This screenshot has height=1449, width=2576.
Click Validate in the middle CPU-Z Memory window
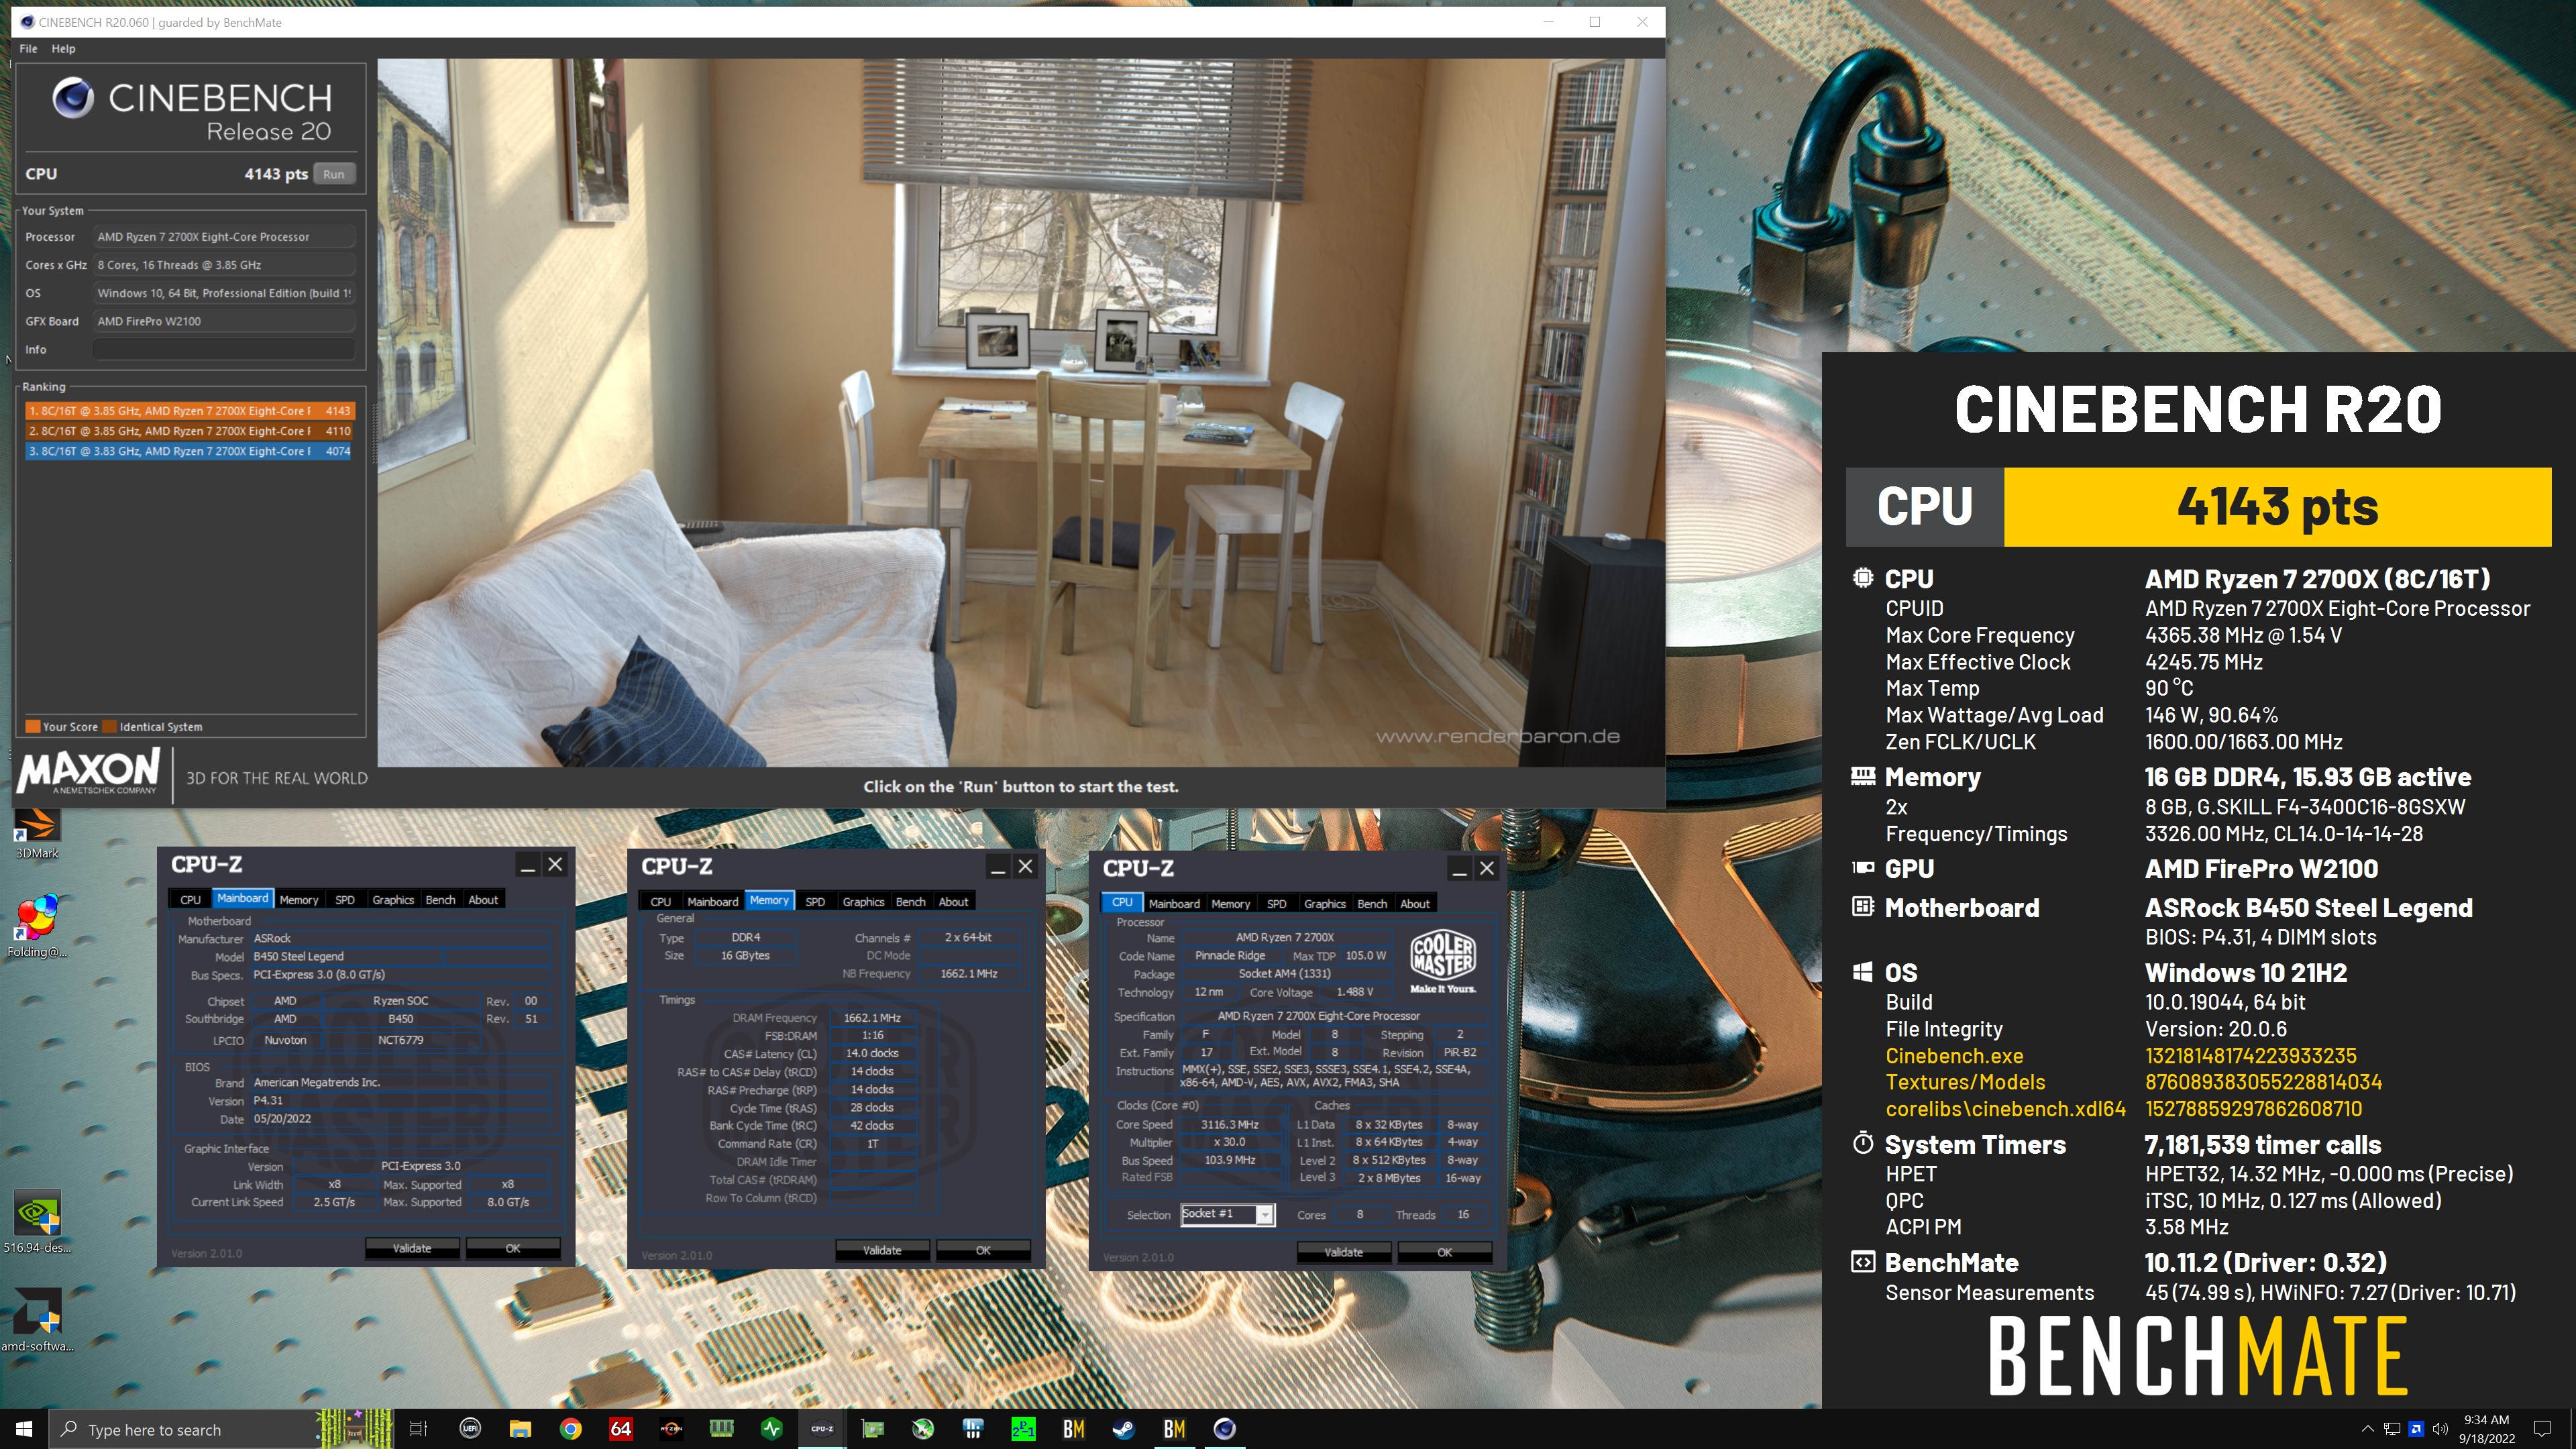coord(882,1250)
